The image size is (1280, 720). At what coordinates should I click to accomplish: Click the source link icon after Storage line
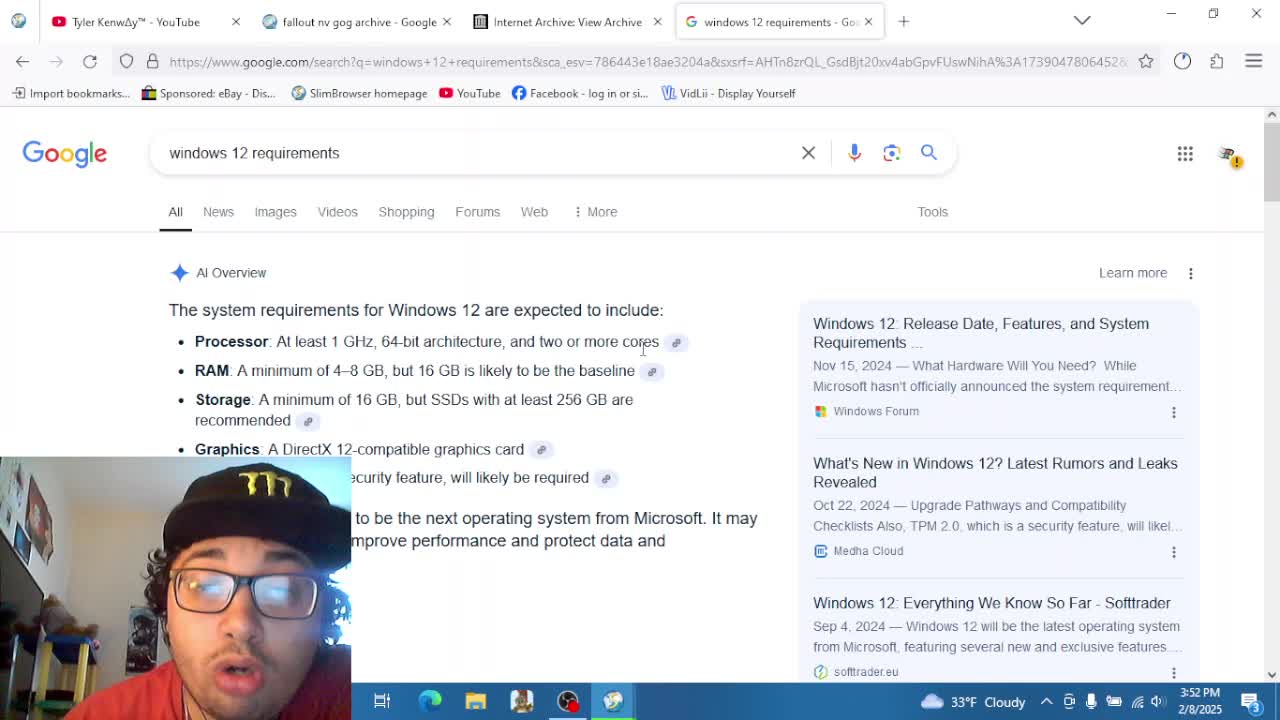[x=308, y=422]
